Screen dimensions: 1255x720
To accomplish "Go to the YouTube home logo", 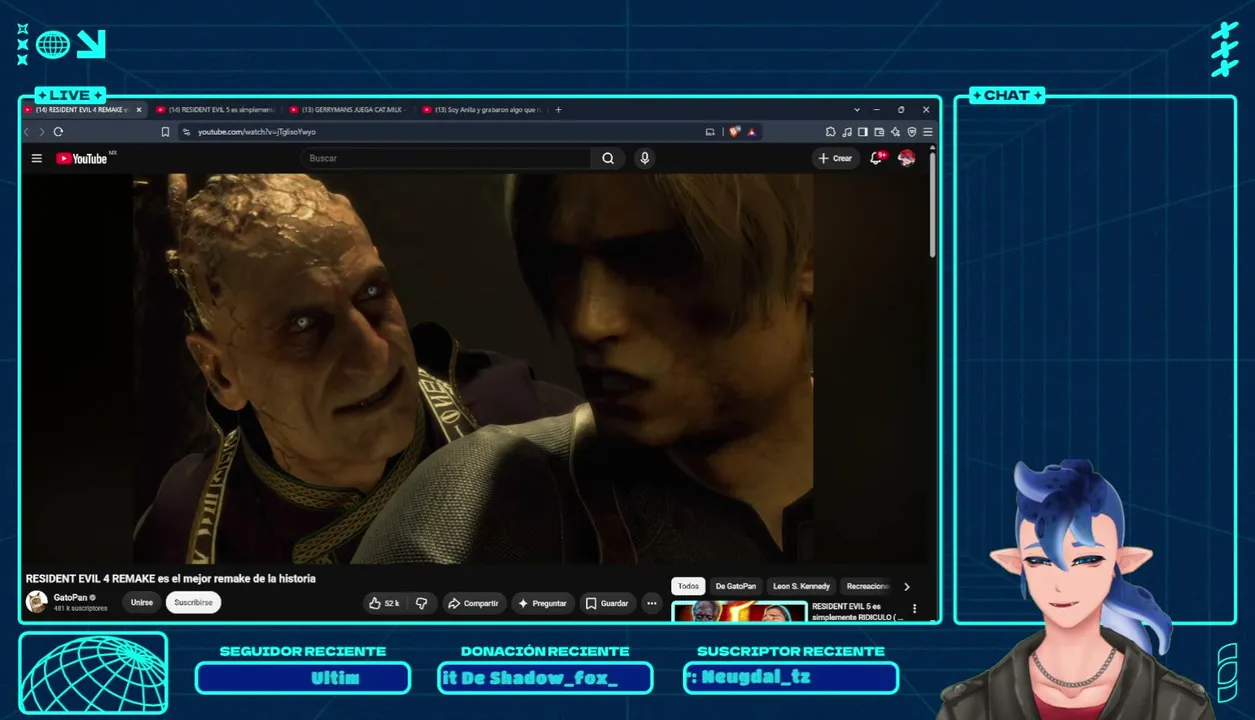I will tap(82, 158).
